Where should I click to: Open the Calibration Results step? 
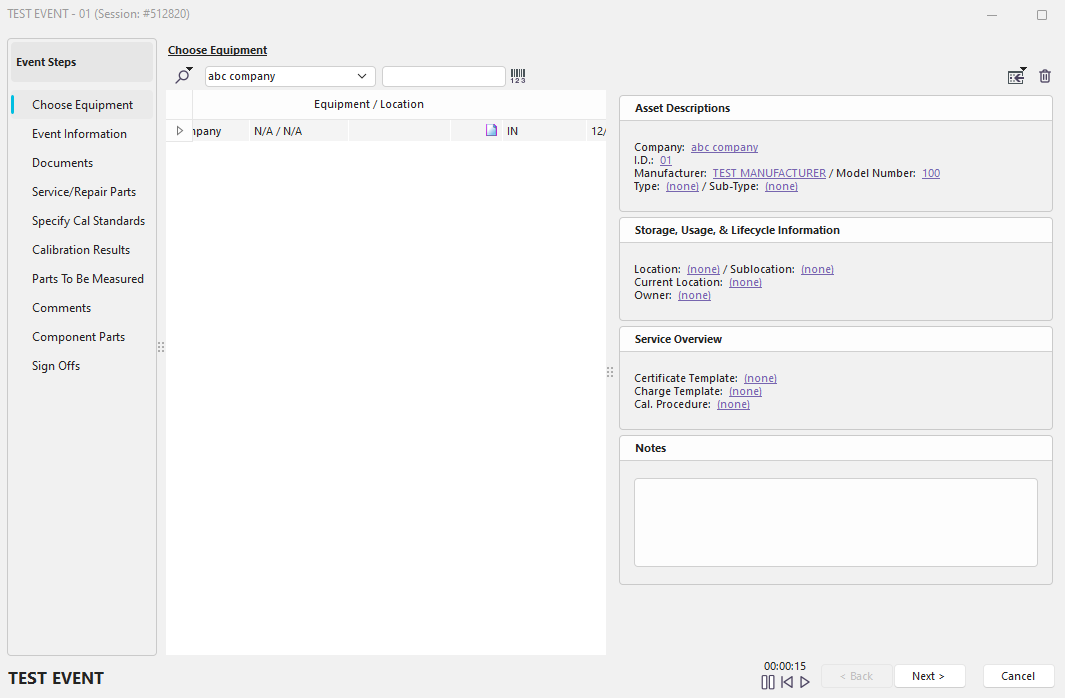click(x=81, y=250)
